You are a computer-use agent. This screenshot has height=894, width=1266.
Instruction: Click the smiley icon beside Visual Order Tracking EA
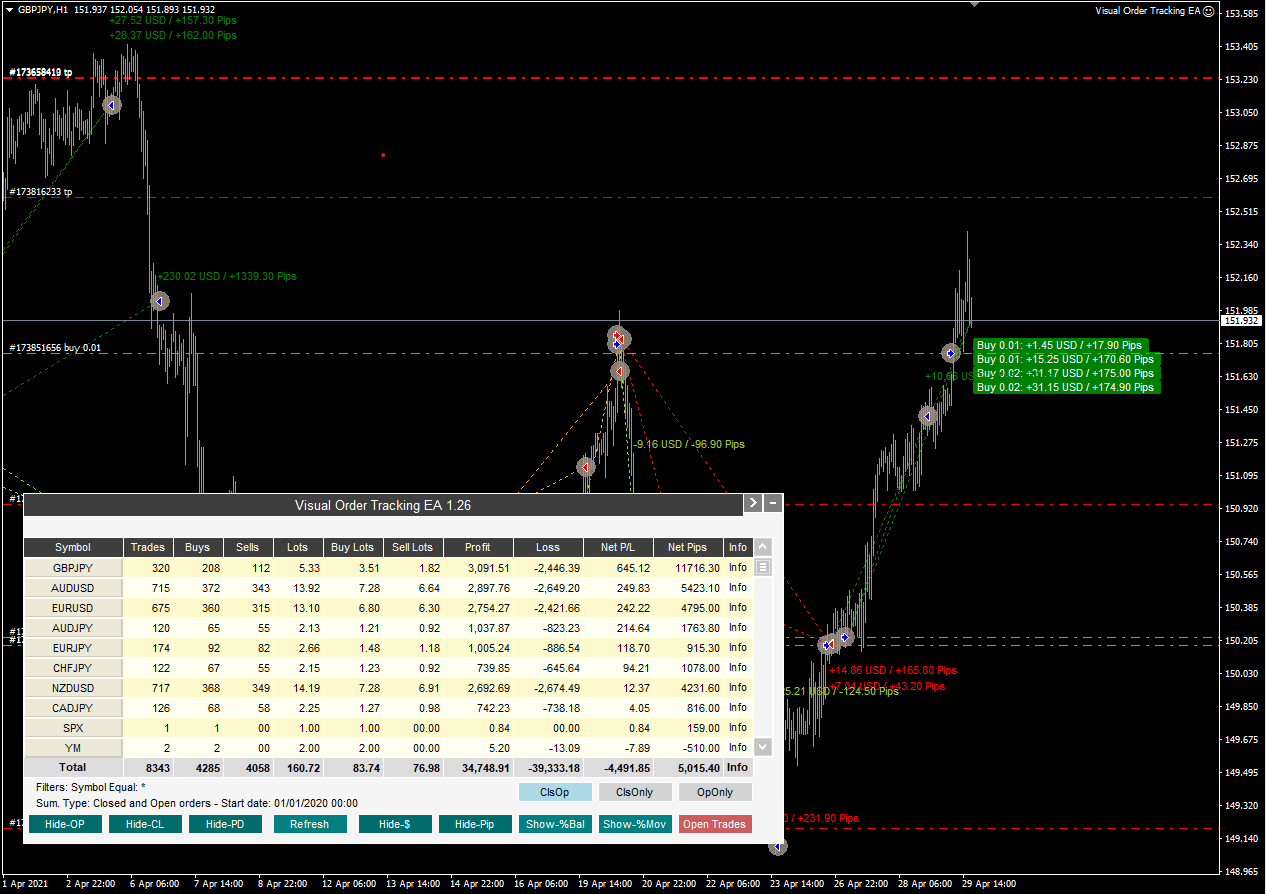click(x=1208, y=11)
